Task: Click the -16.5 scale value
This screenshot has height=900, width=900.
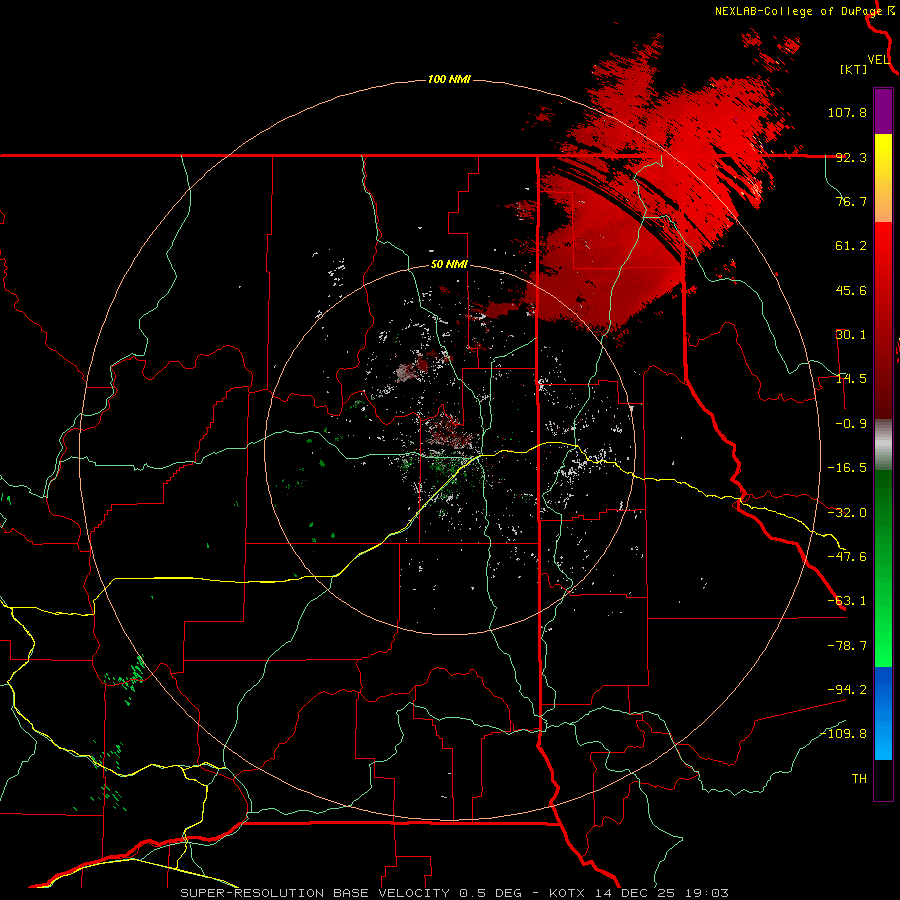Action: pyautogui.click(x=847, y=468)
